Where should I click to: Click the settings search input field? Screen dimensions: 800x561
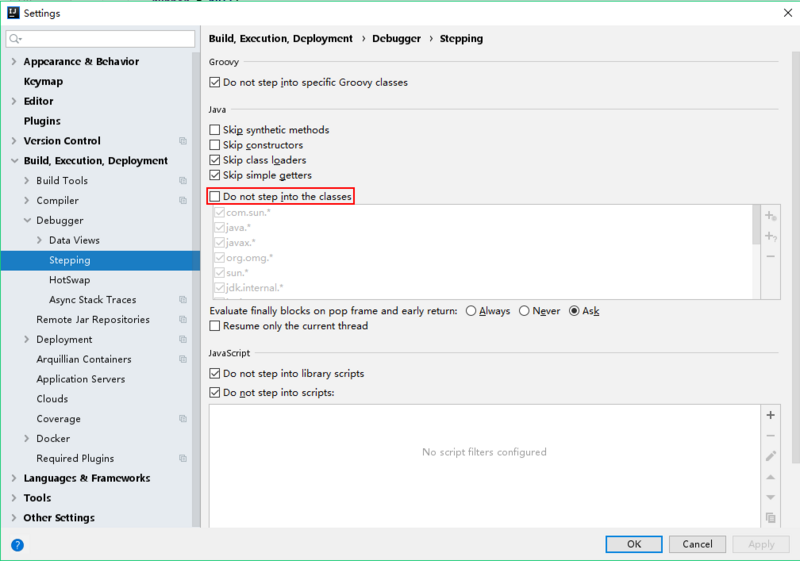coord(101,39)
